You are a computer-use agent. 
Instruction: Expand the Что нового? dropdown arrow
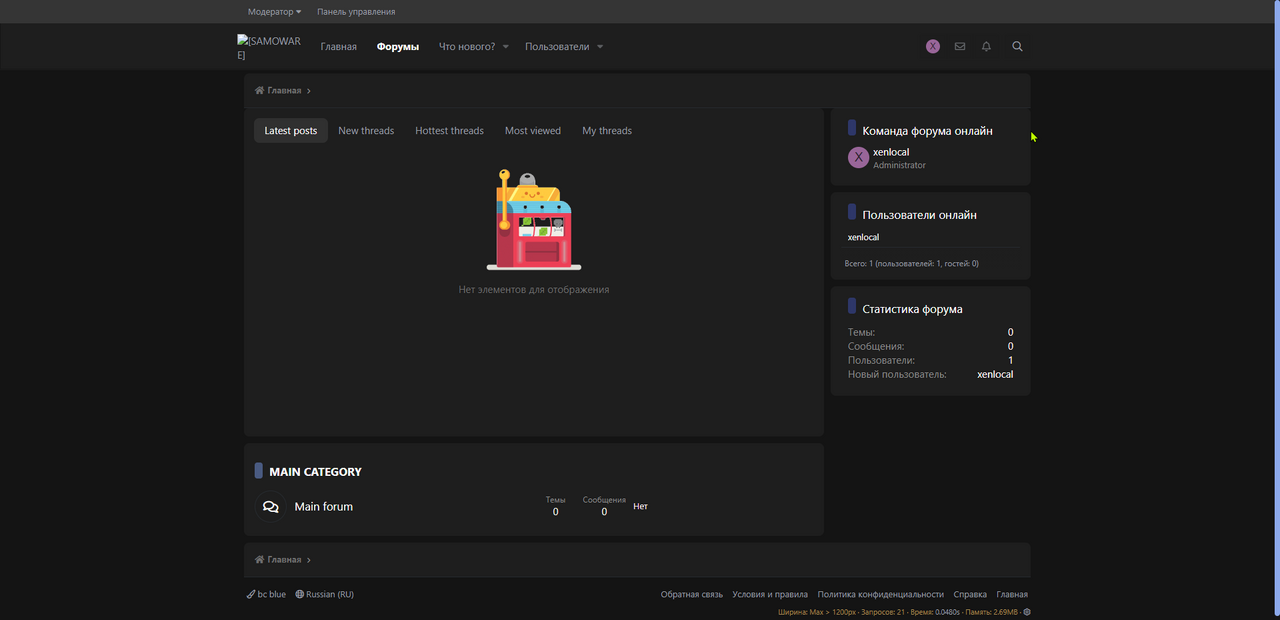506,47
